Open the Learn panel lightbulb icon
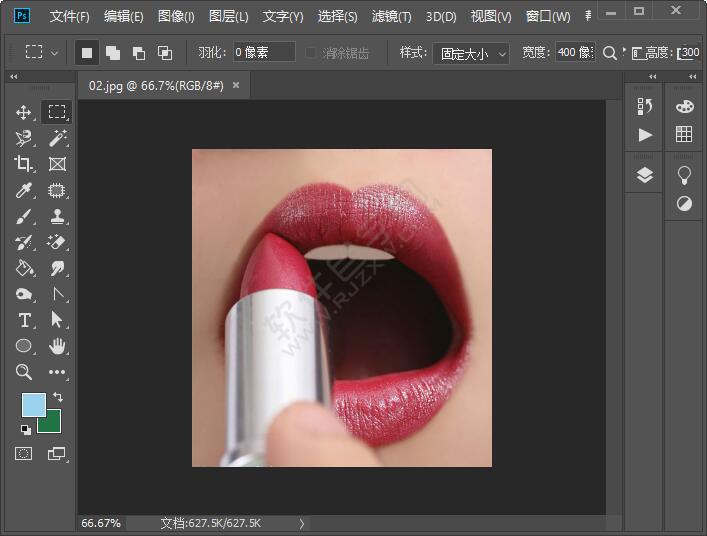The width and height of the screenshot is (707, 536). (684, 175)
